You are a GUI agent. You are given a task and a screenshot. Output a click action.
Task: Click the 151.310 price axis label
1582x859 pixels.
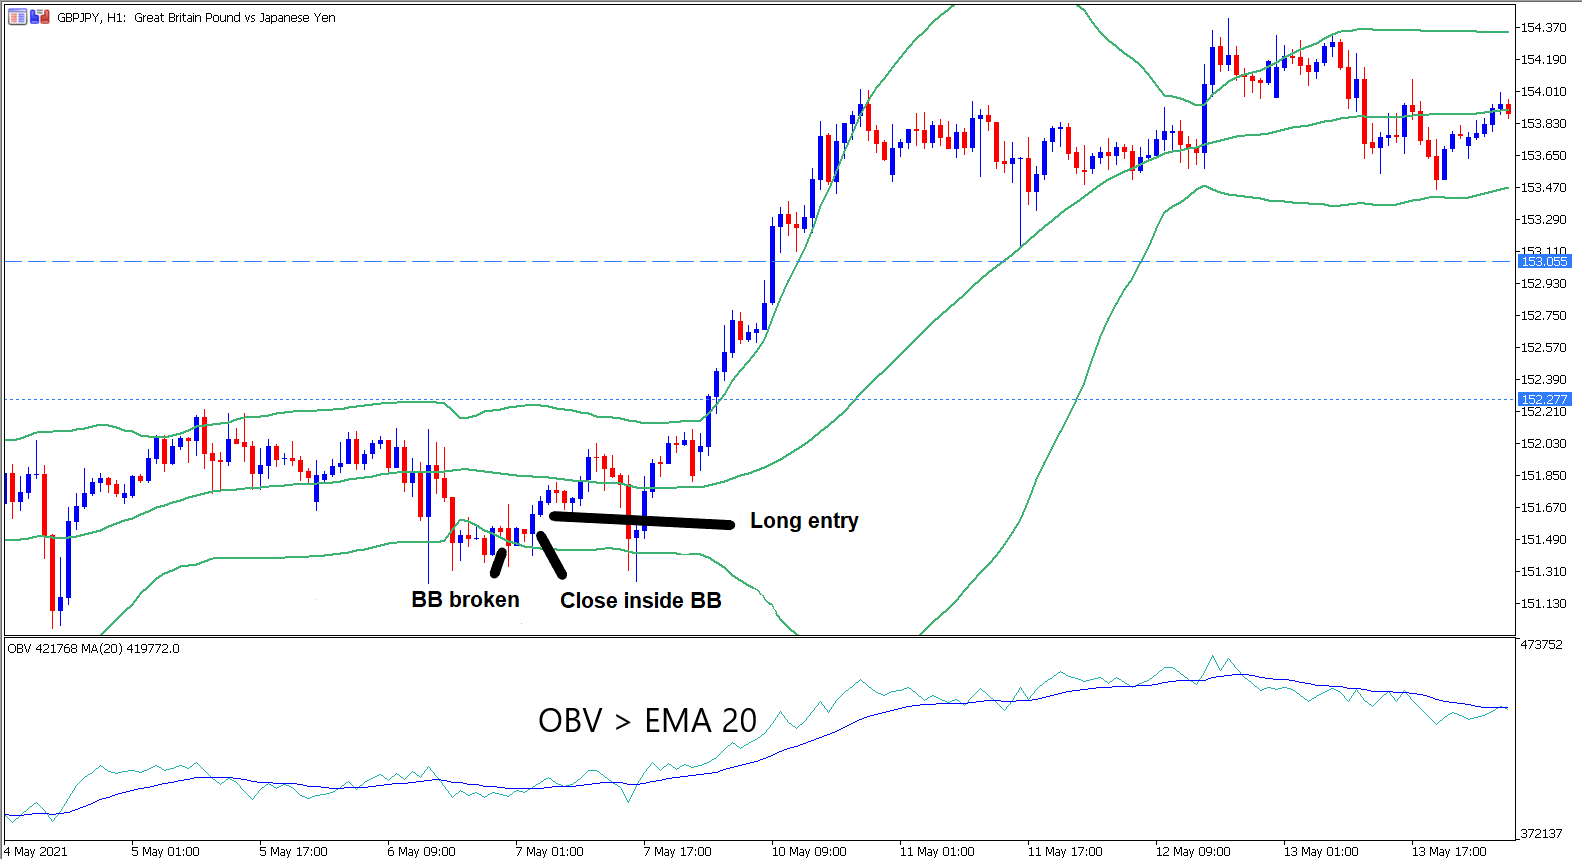1543,571
